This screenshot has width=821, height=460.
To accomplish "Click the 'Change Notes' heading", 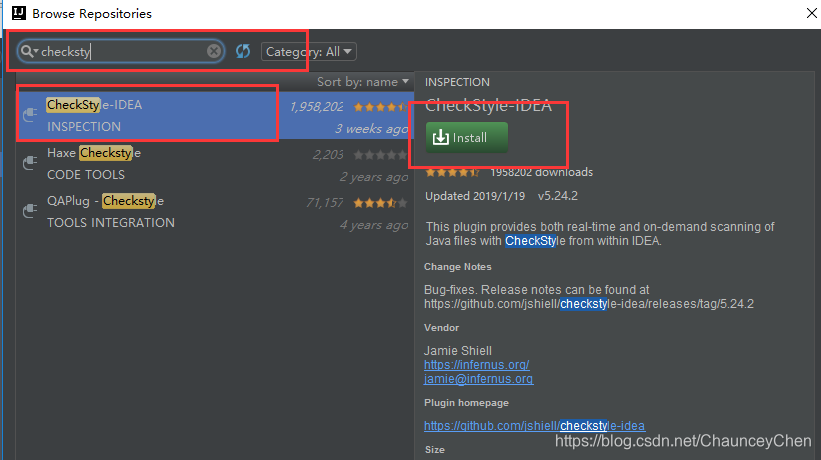I will pos(458,267).
